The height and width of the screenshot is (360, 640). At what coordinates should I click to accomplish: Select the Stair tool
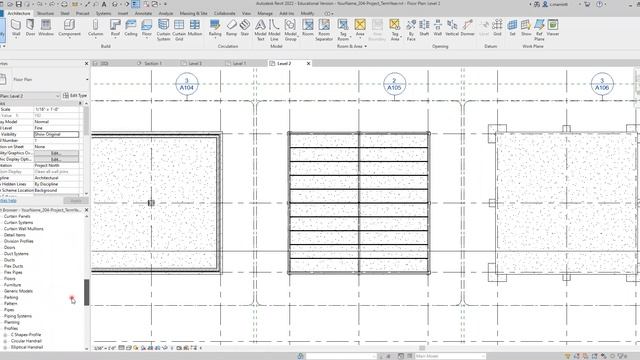(x=245, y=28)
